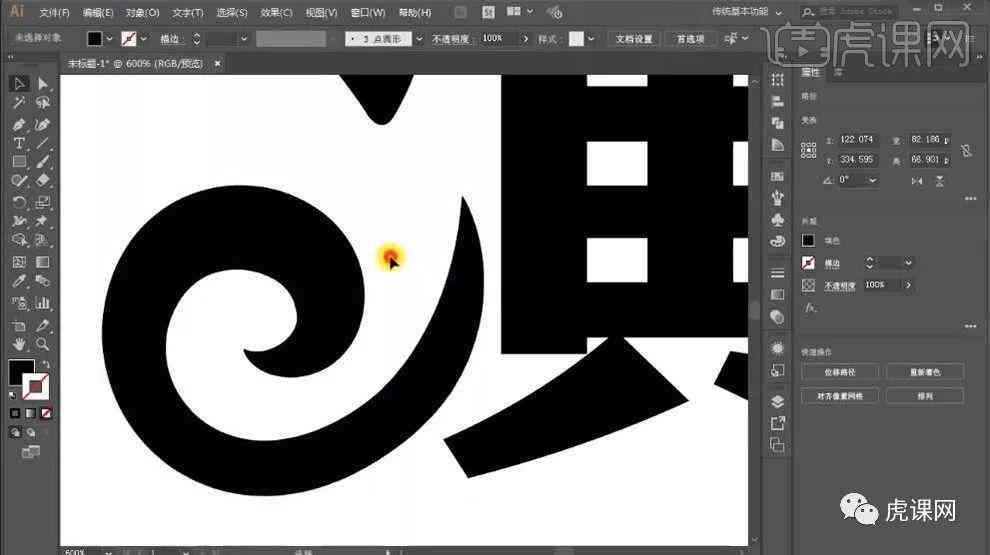Open the Layers panel icon in dock
Viewport: 990px width, 555px height.
(x=777, y=402)
